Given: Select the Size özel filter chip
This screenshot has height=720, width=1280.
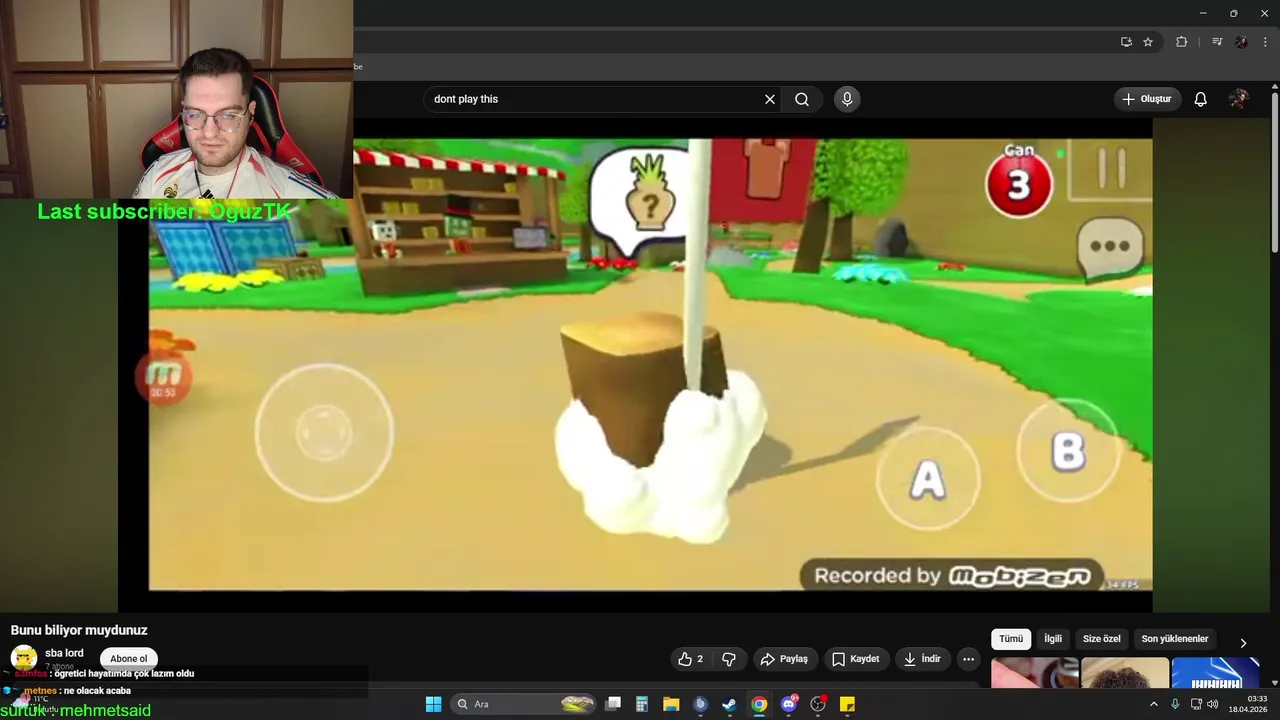Looking at the screenshot, I should [1102, 639].
